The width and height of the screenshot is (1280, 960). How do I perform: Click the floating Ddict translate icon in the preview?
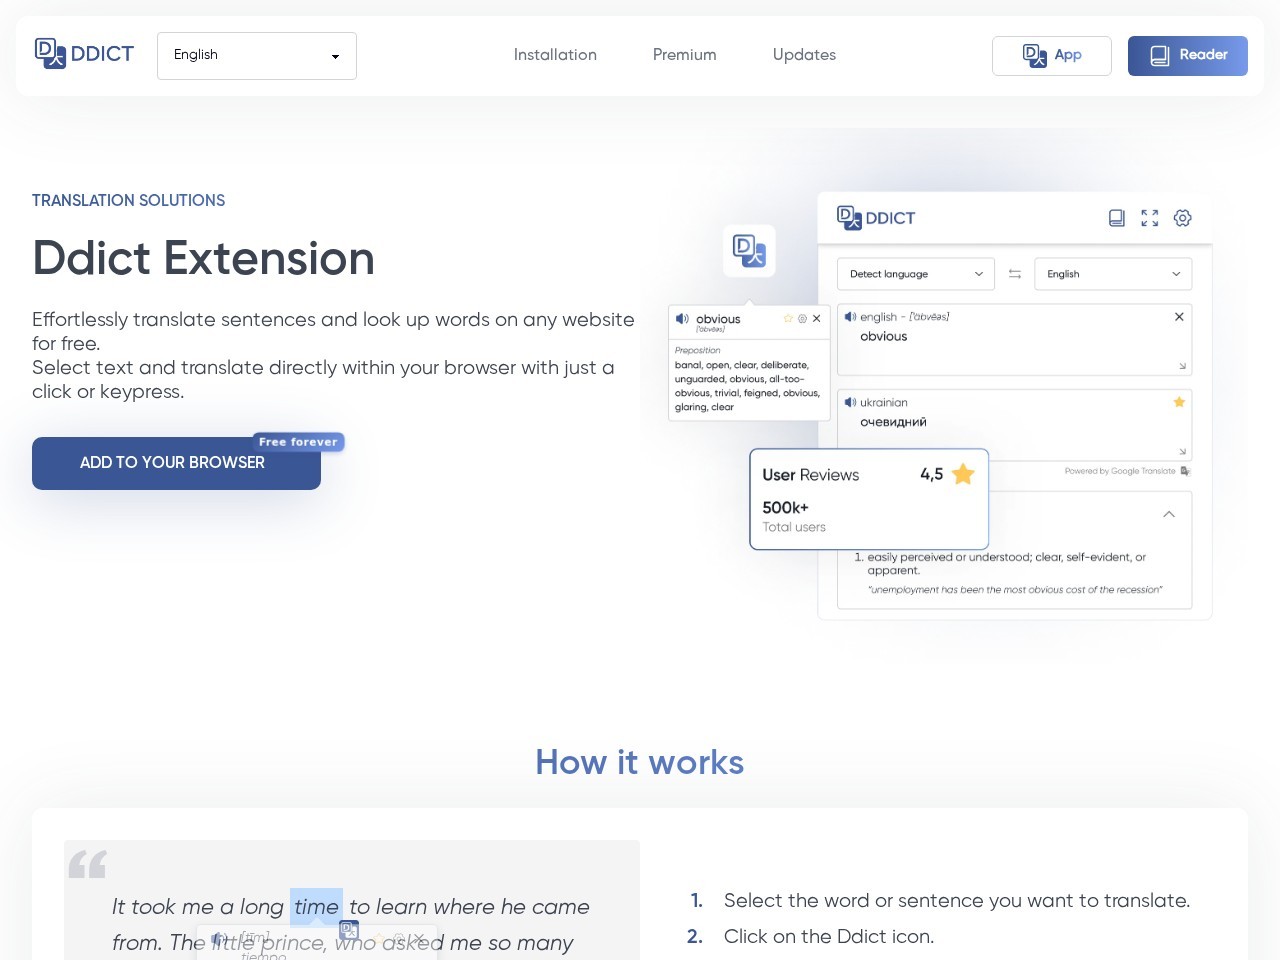(749, 250)
